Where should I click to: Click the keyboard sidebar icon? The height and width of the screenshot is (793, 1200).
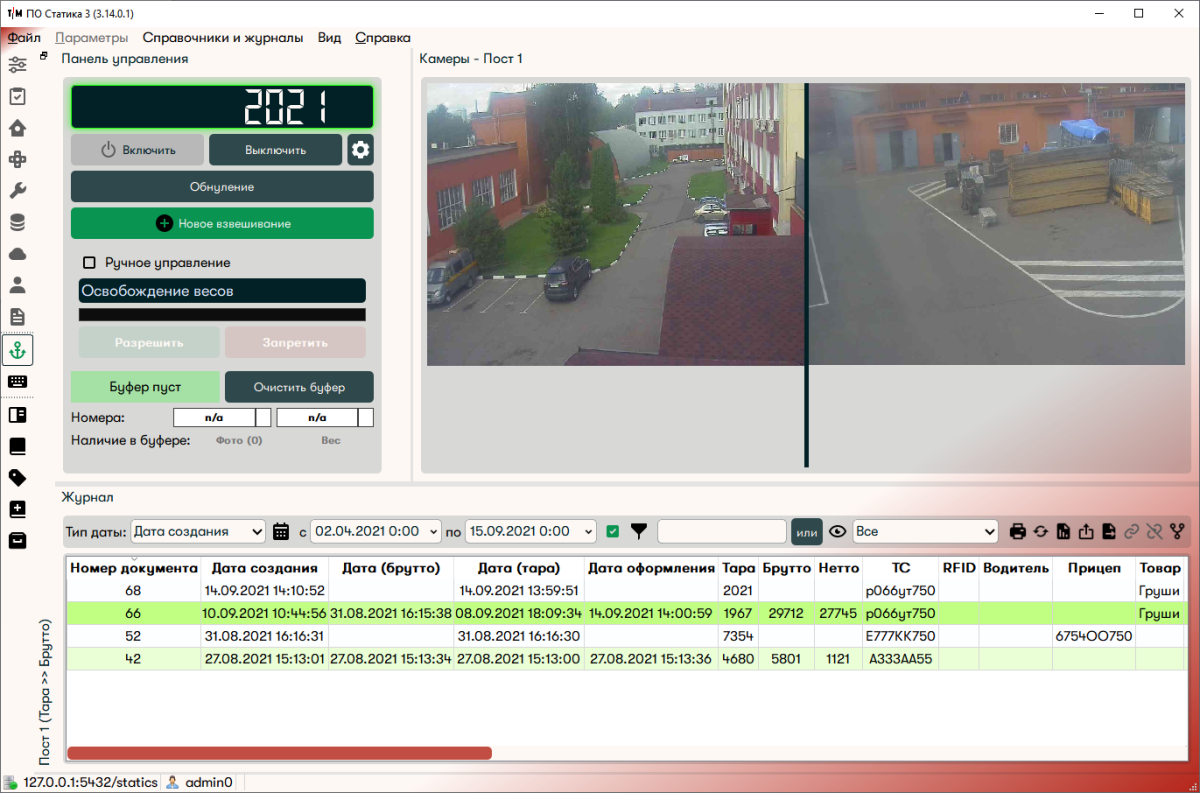[17, 382]
